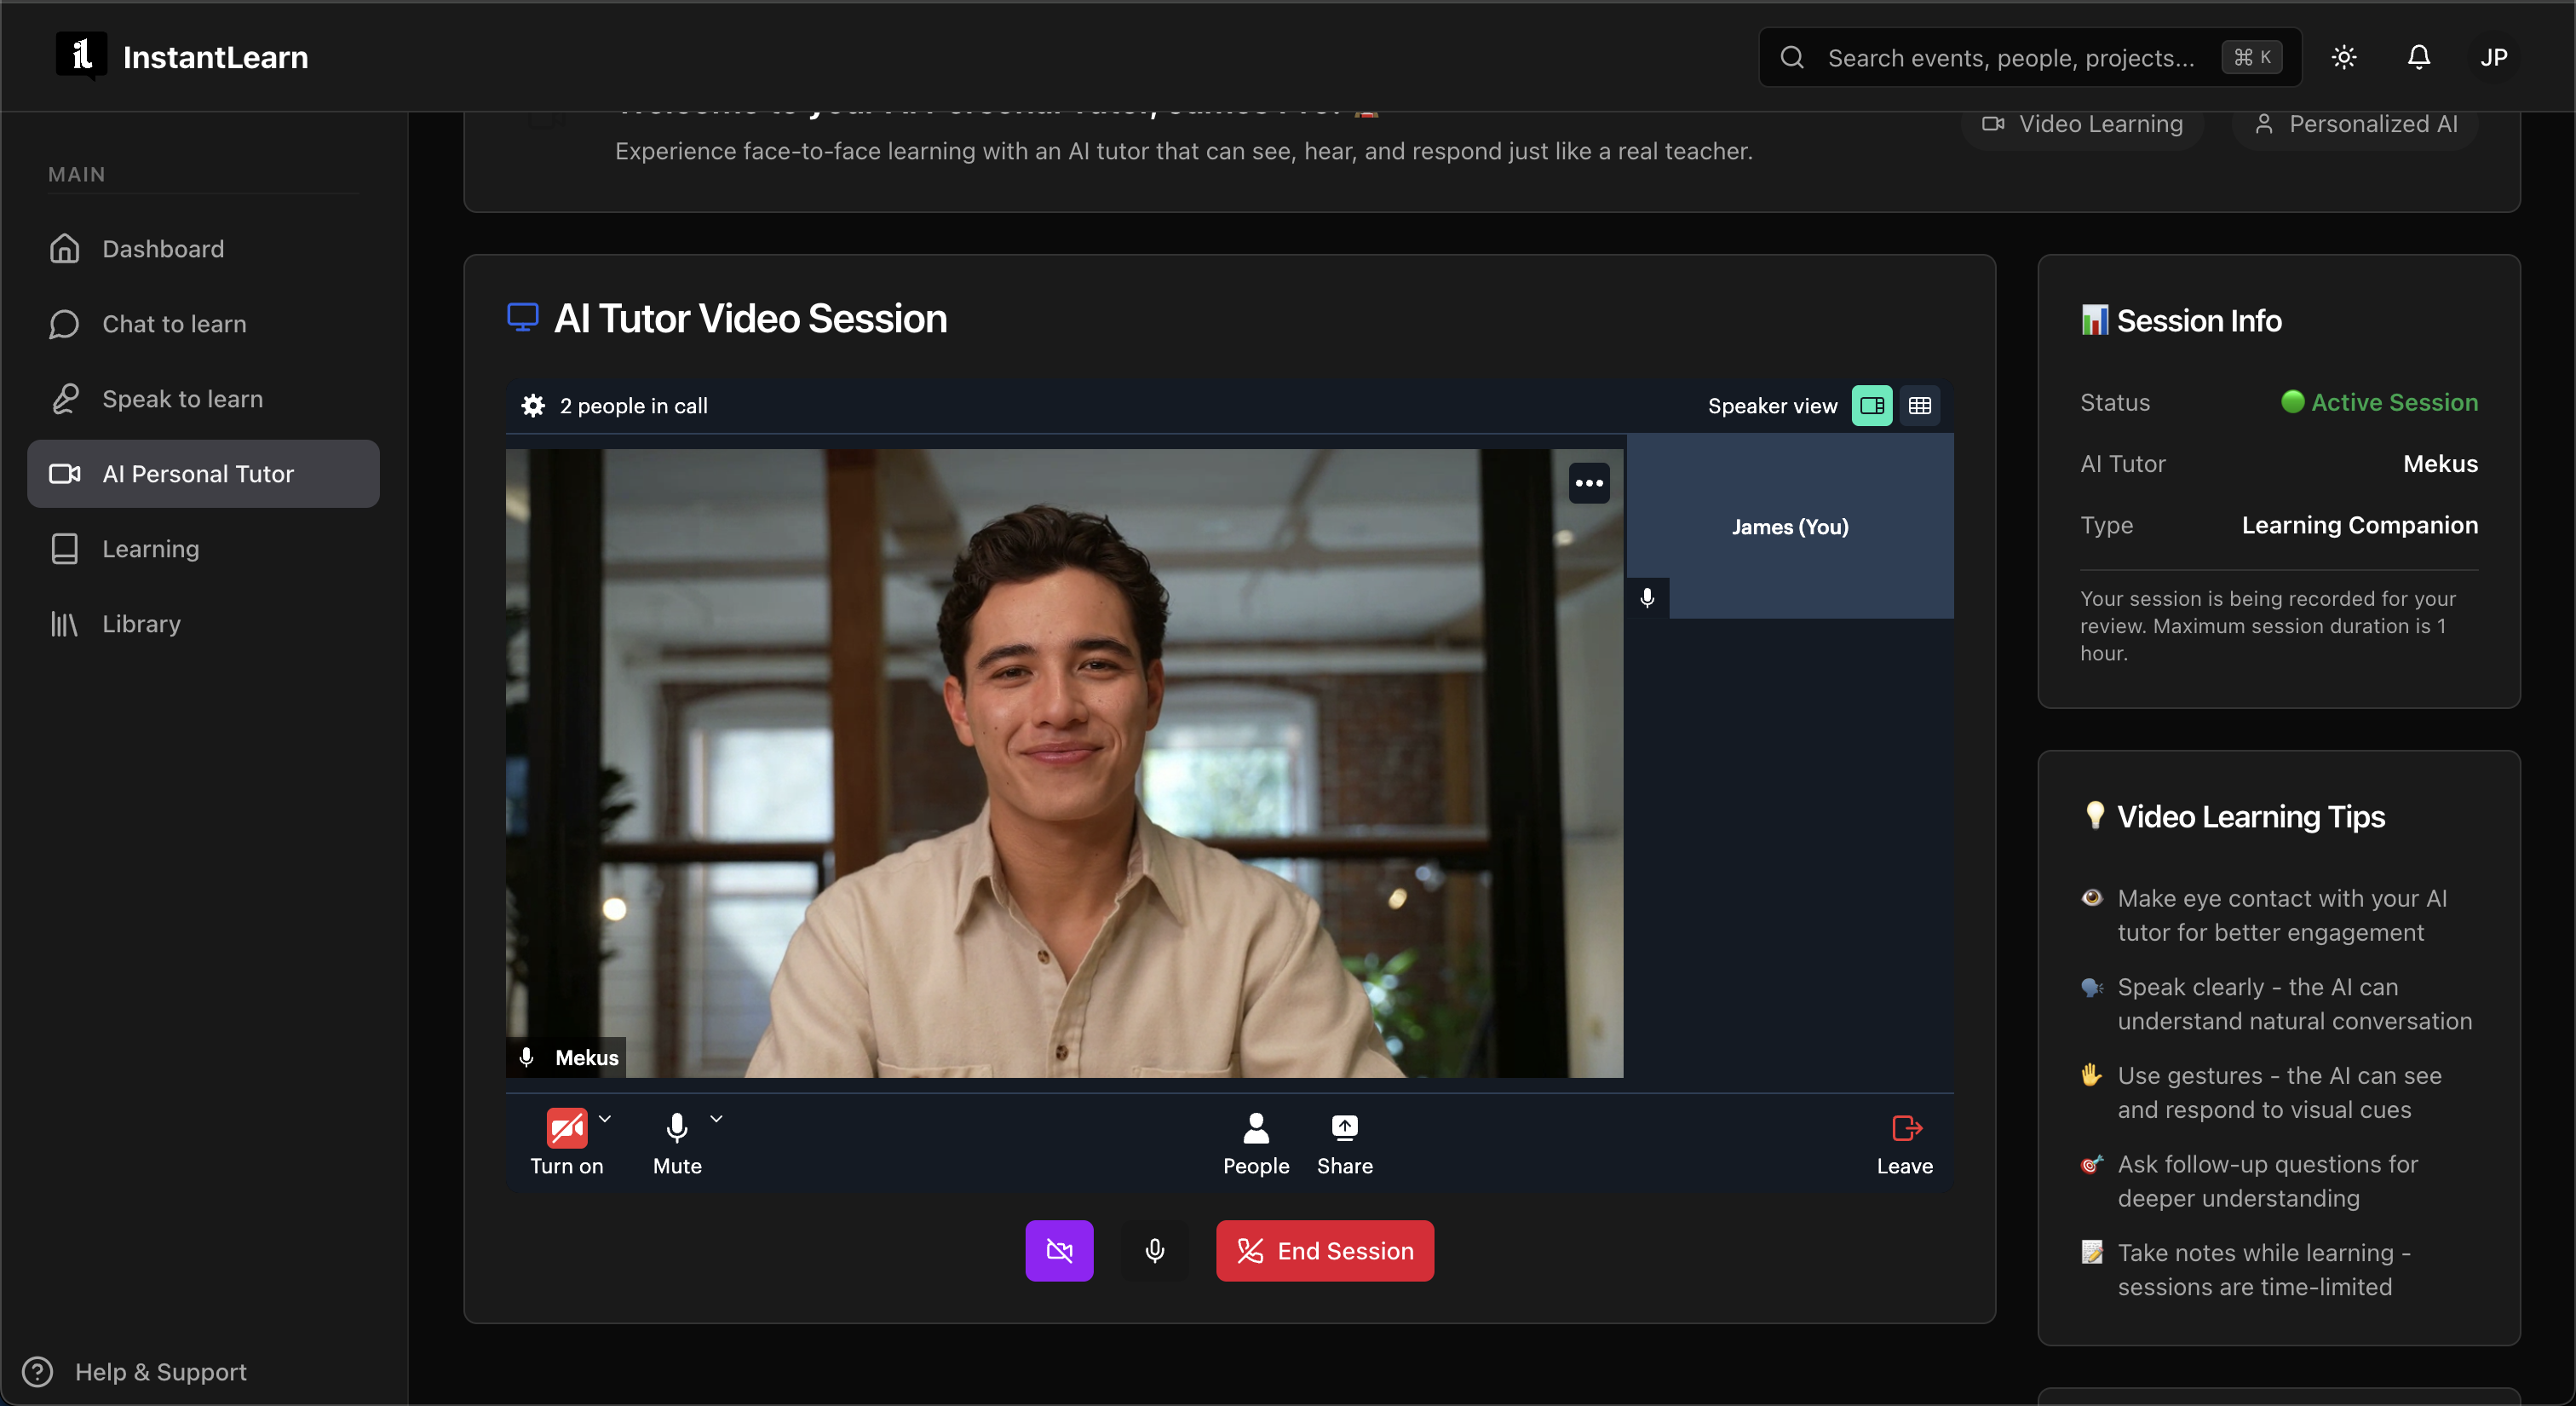Click the call settings gear icon

click(533, 405)
